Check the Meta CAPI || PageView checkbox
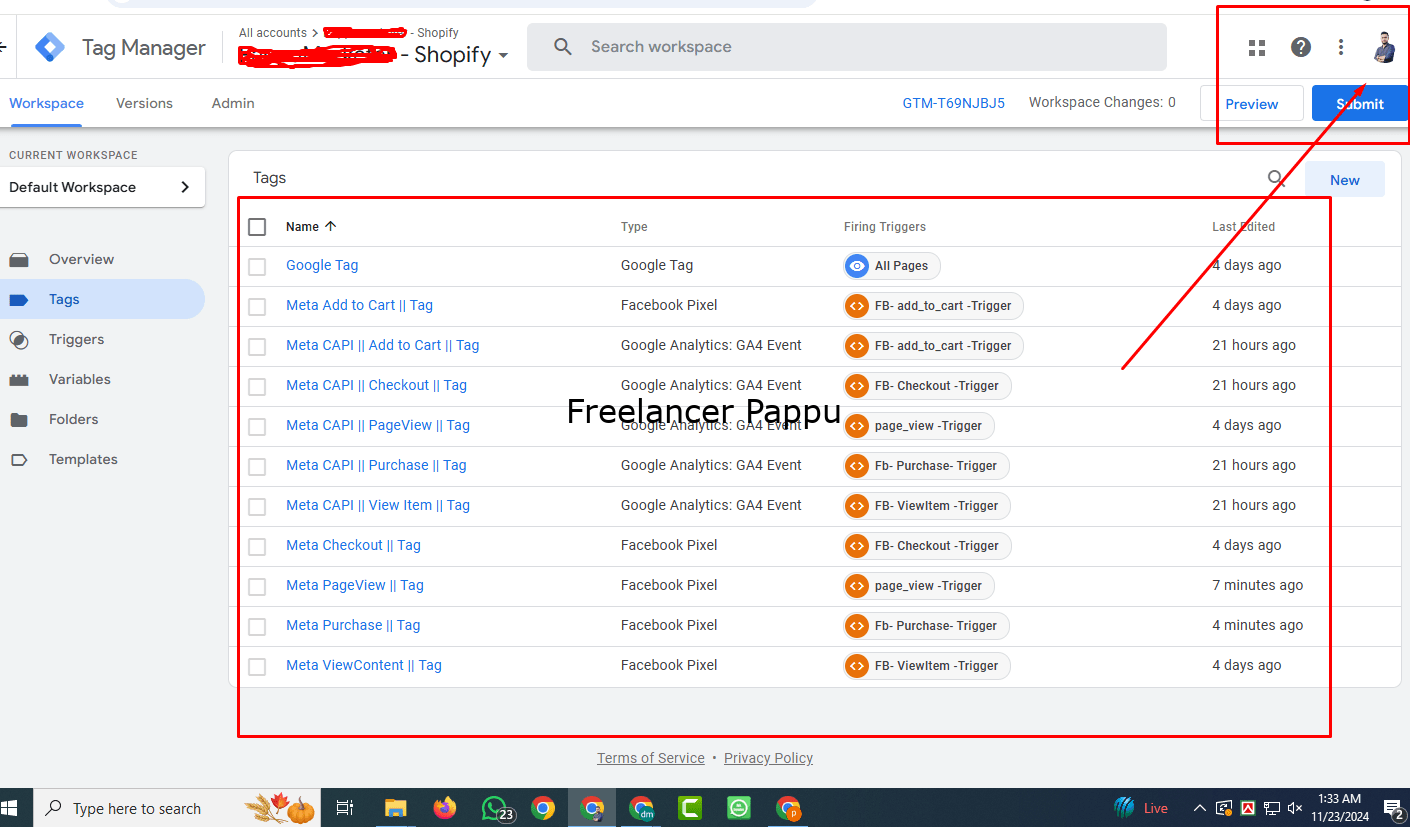The height and width of the screenshot is (827, 1410). pos(257,427)
